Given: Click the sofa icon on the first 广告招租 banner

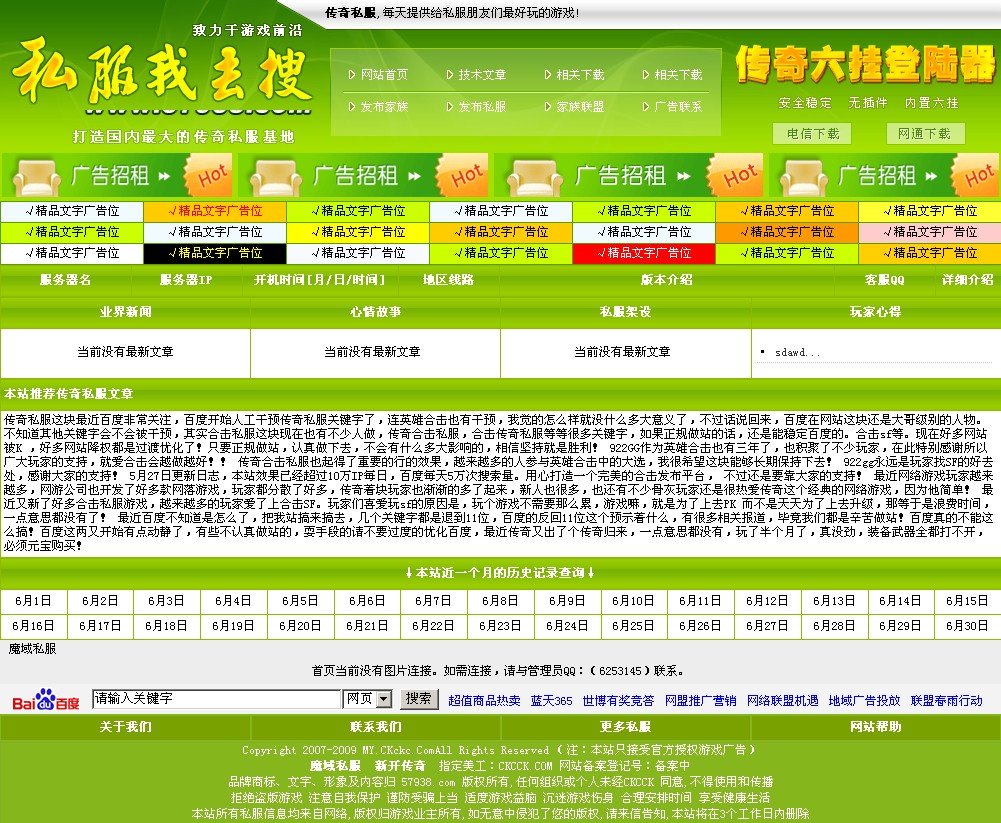Looking at the screenshot, I should click(x=35, y=177).
